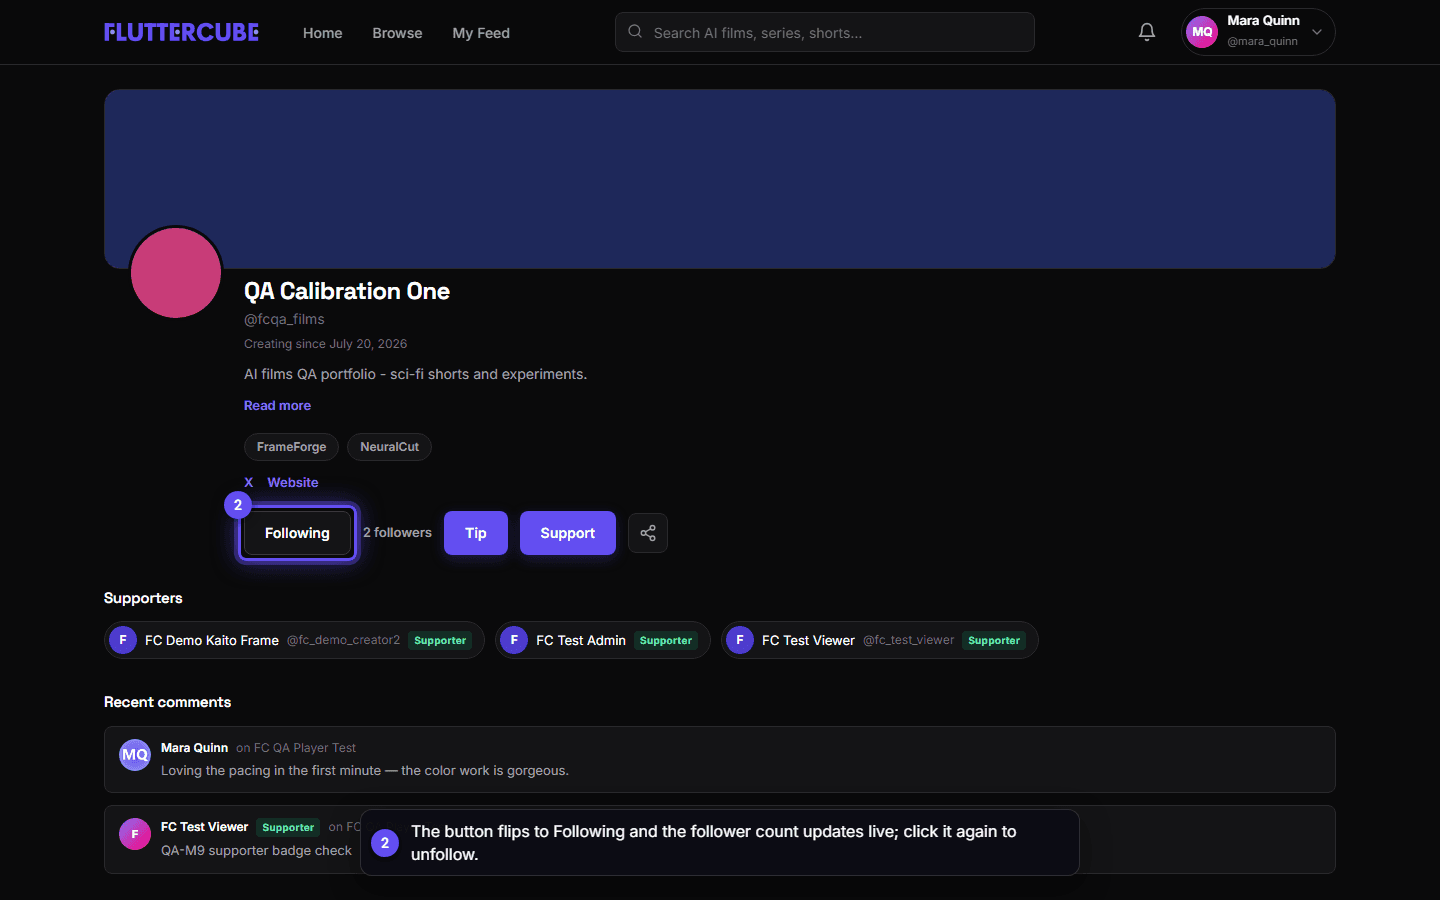Click the Loving the pacing comment text
Image resolution: width=1440 pixels, height=900 pixels.
(x=365, y=771)
